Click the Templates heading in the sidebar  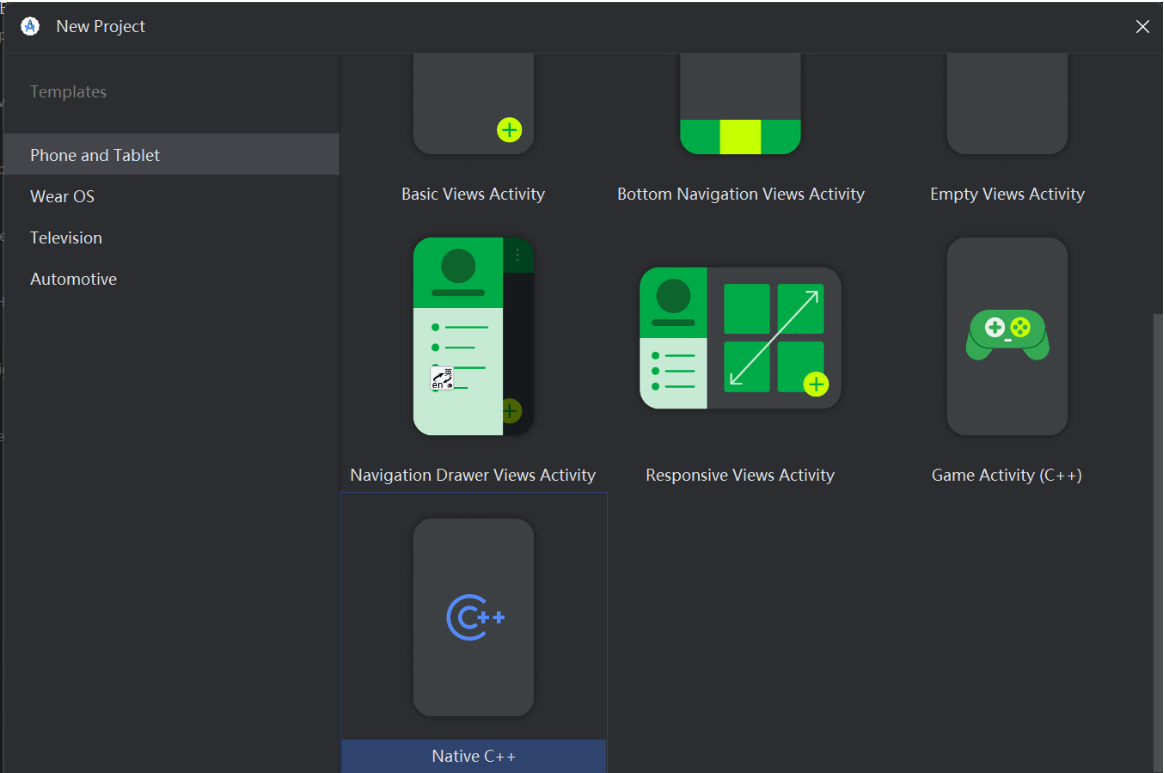click(68, 91)
